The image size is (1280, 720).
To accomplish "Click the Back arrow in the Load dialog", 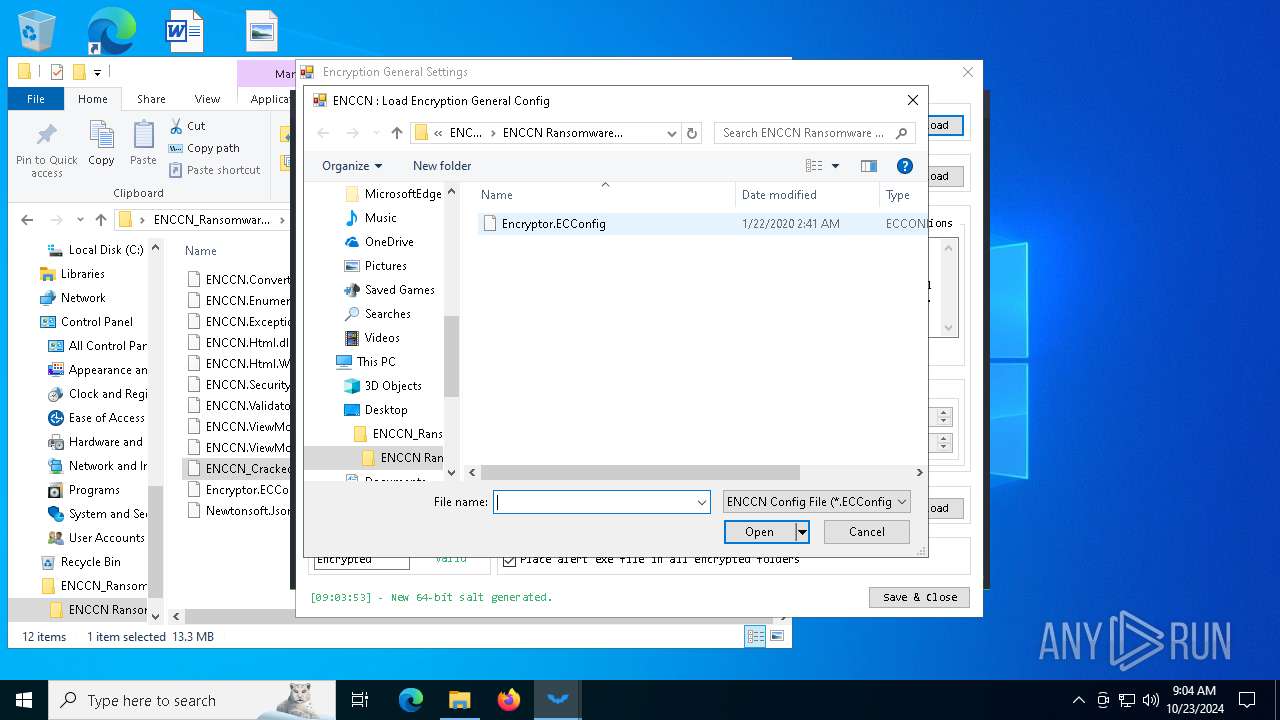I will point(323,133).
